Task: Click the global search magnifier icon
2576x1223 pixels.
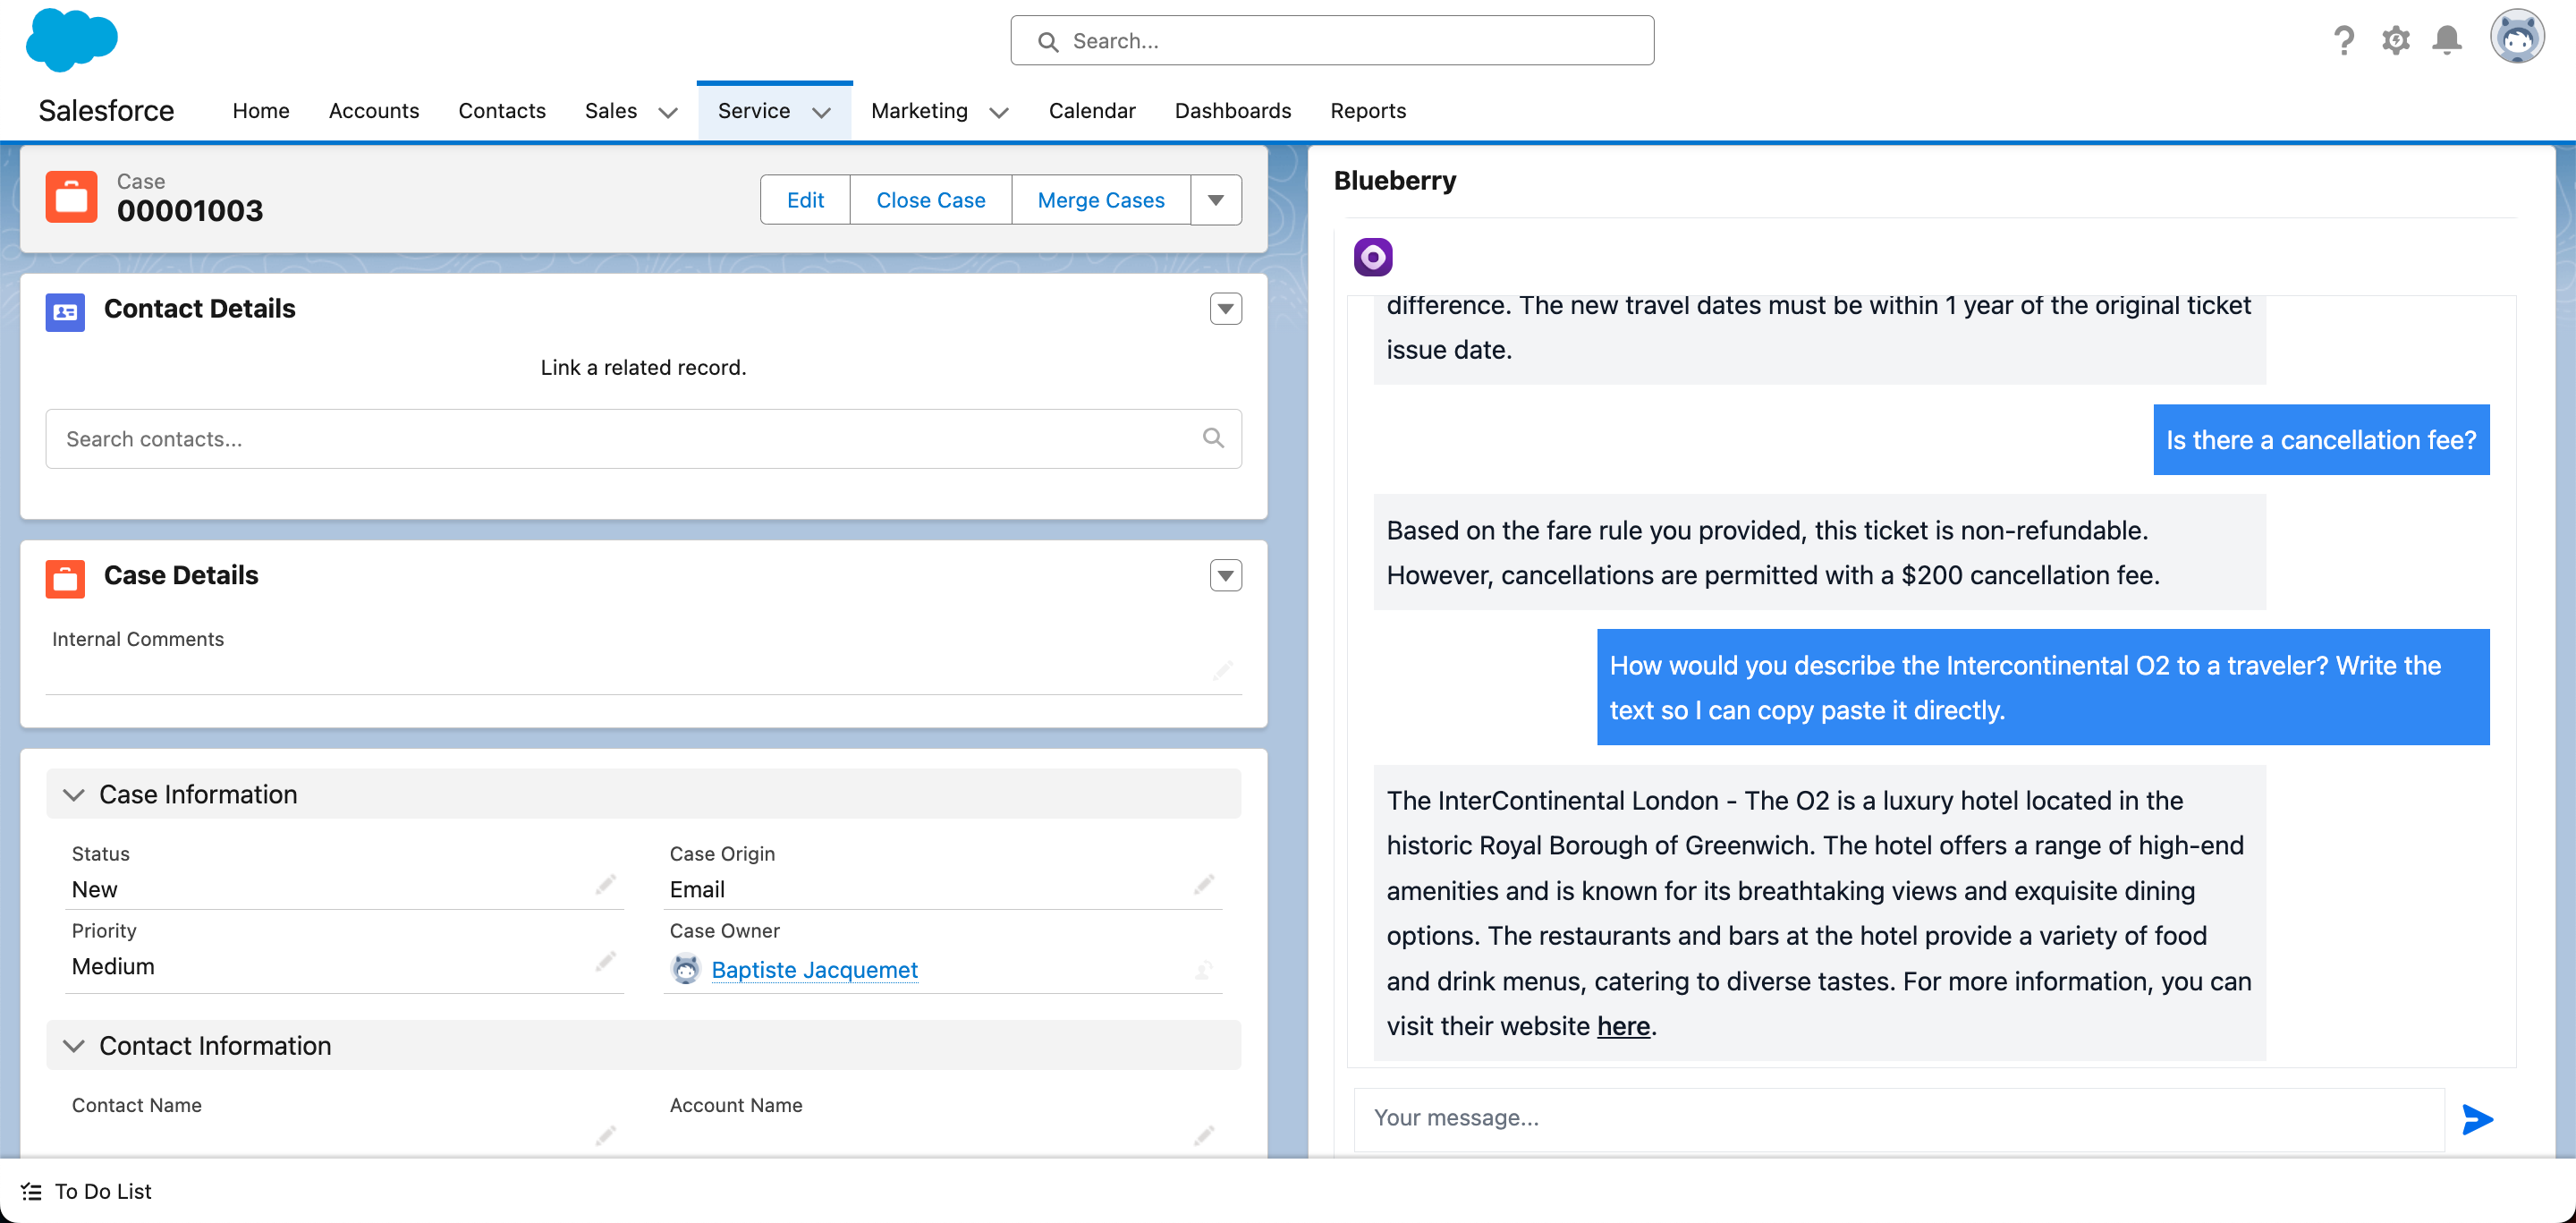Action: [1047, 41]
